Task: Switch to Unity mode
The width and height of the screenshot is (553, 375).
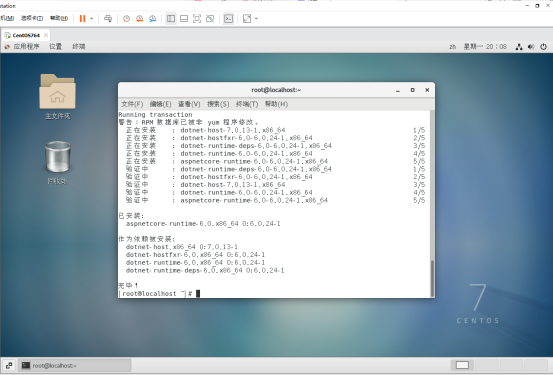Action: pos(210,19)
